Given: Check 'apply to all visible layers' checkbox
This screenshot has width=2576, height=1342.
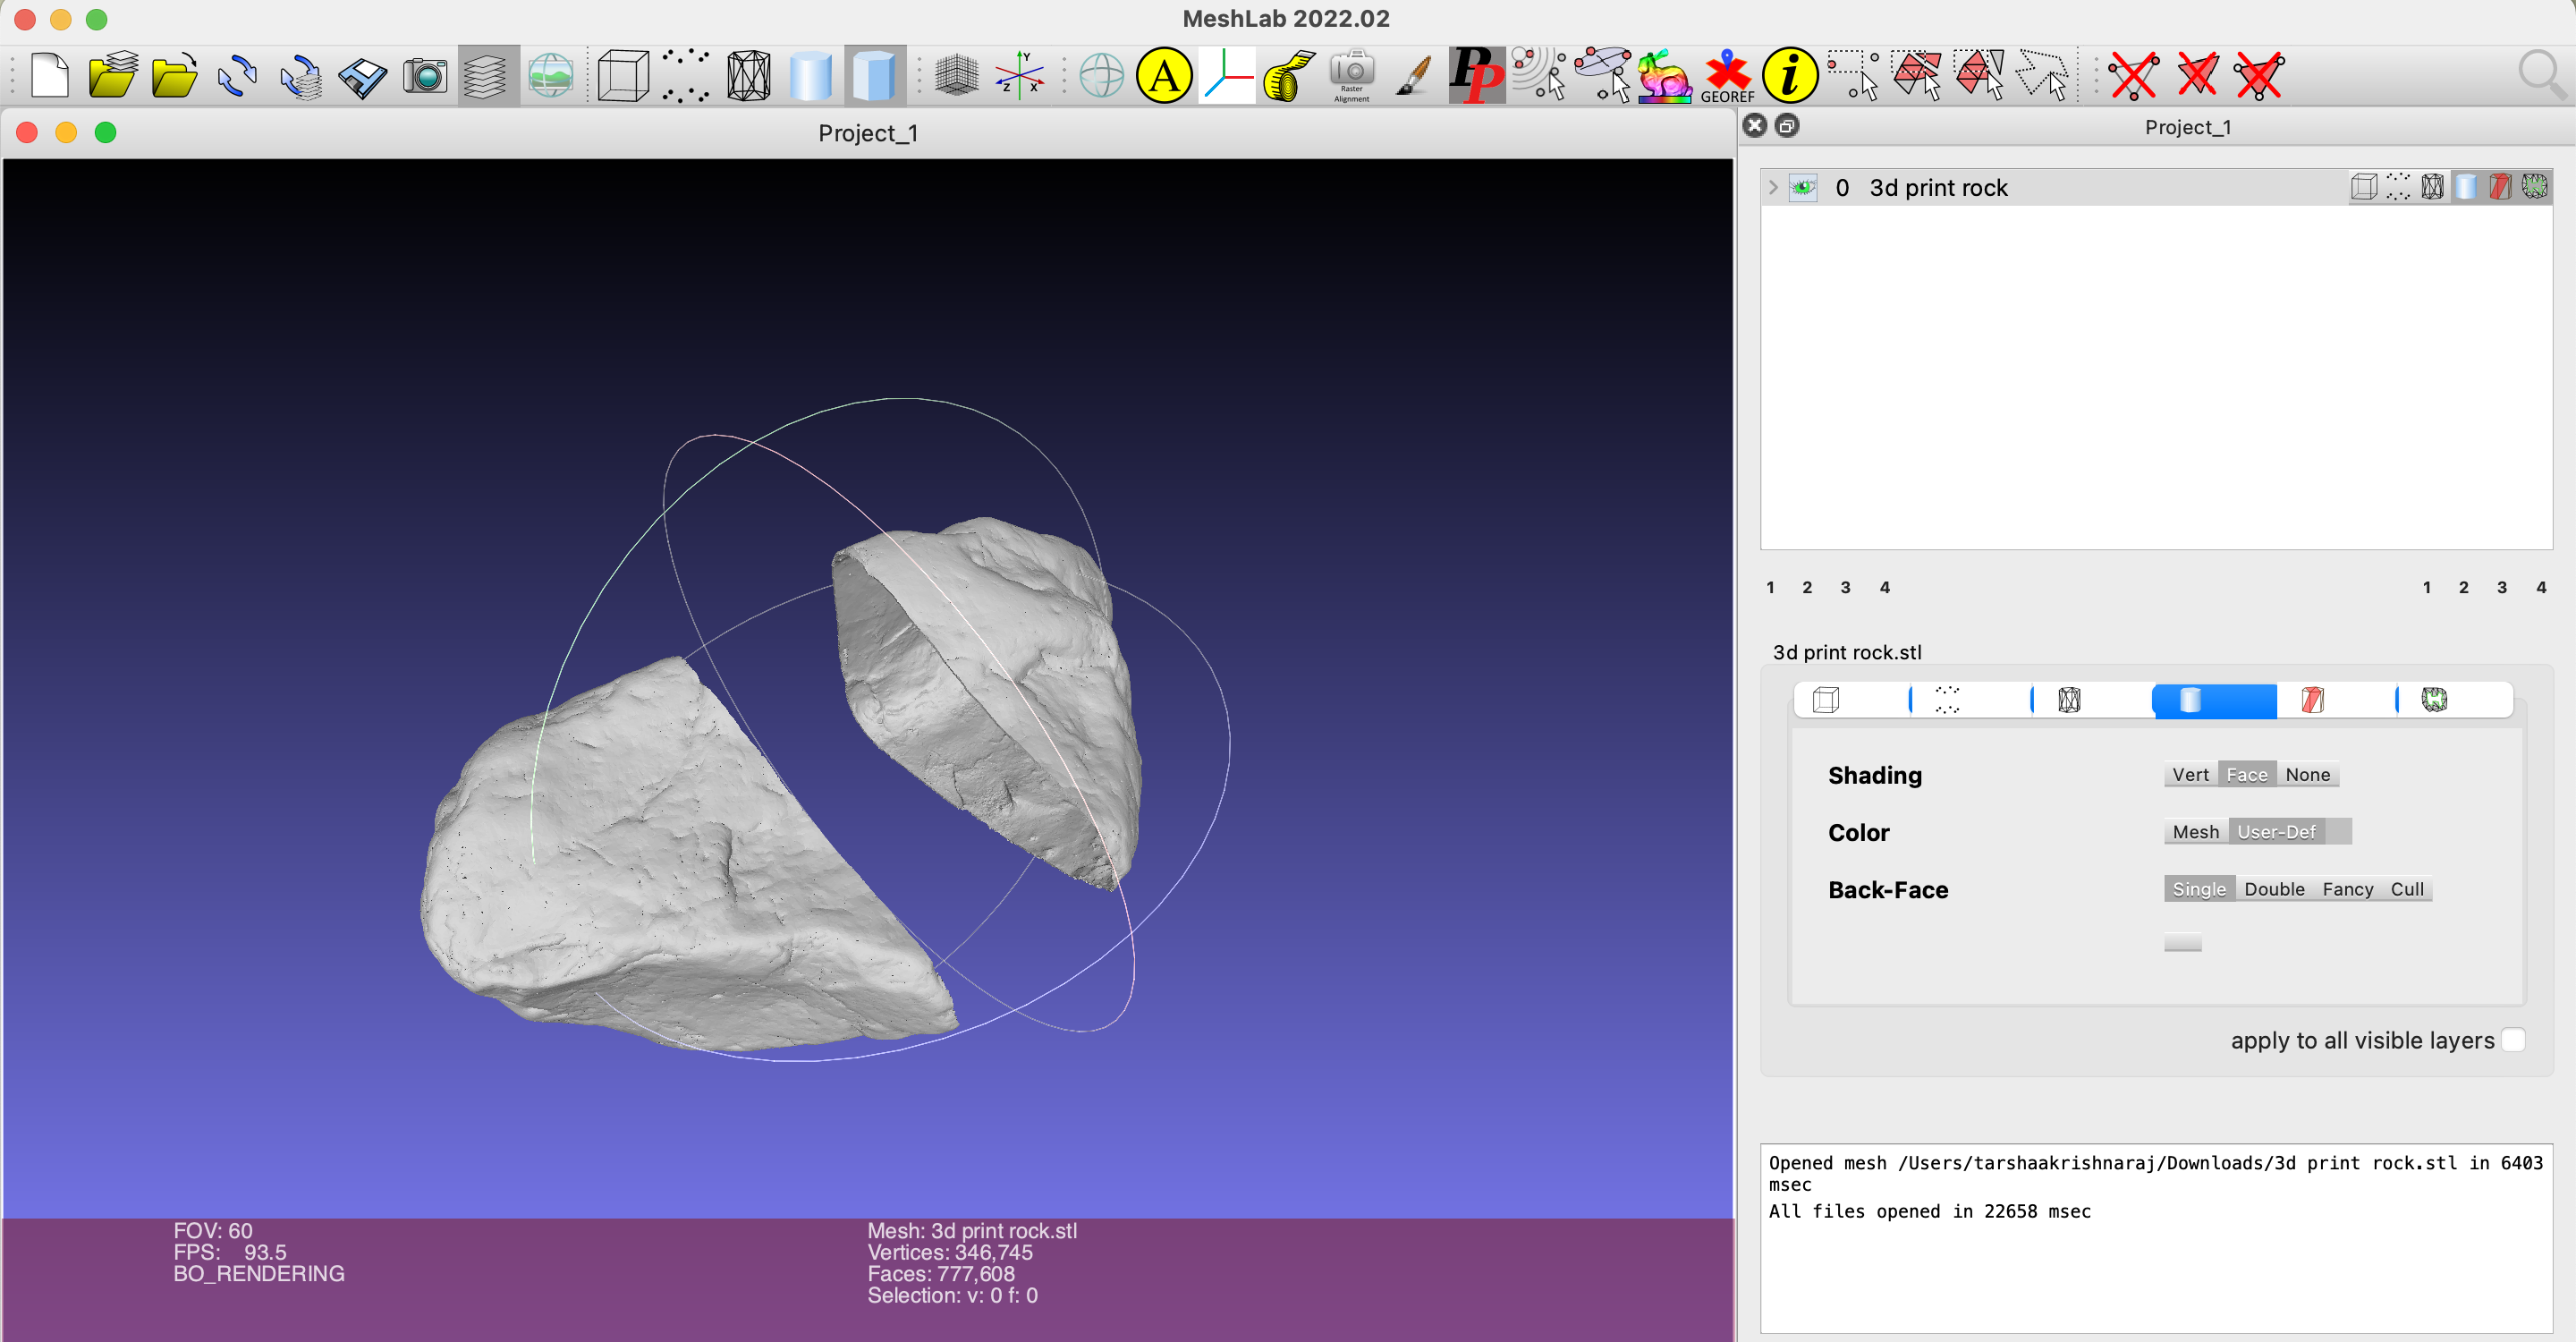Looking at the screenshot, I should tap(2513, 1040).
